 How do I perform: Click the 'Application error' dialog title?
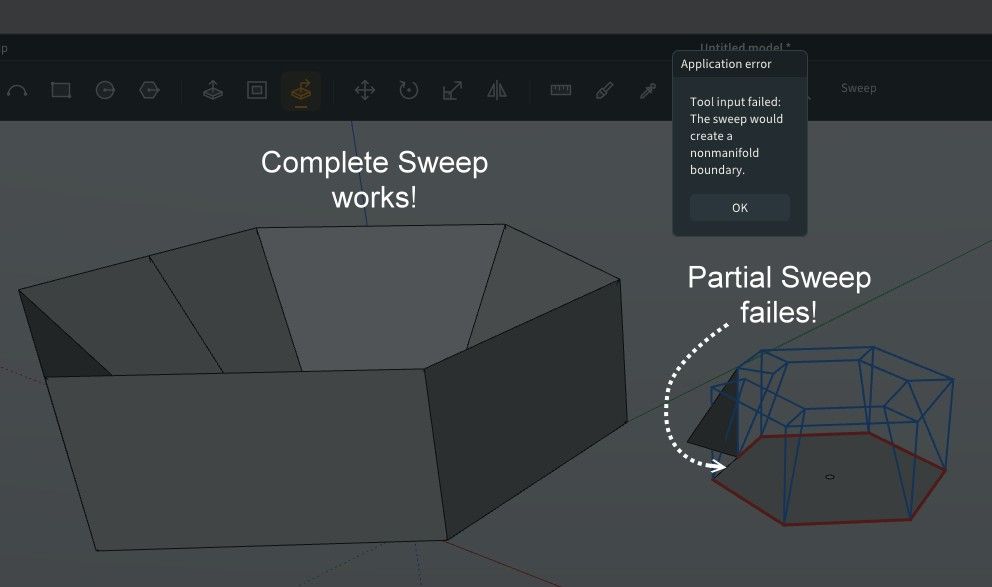(x=726, y=64)
